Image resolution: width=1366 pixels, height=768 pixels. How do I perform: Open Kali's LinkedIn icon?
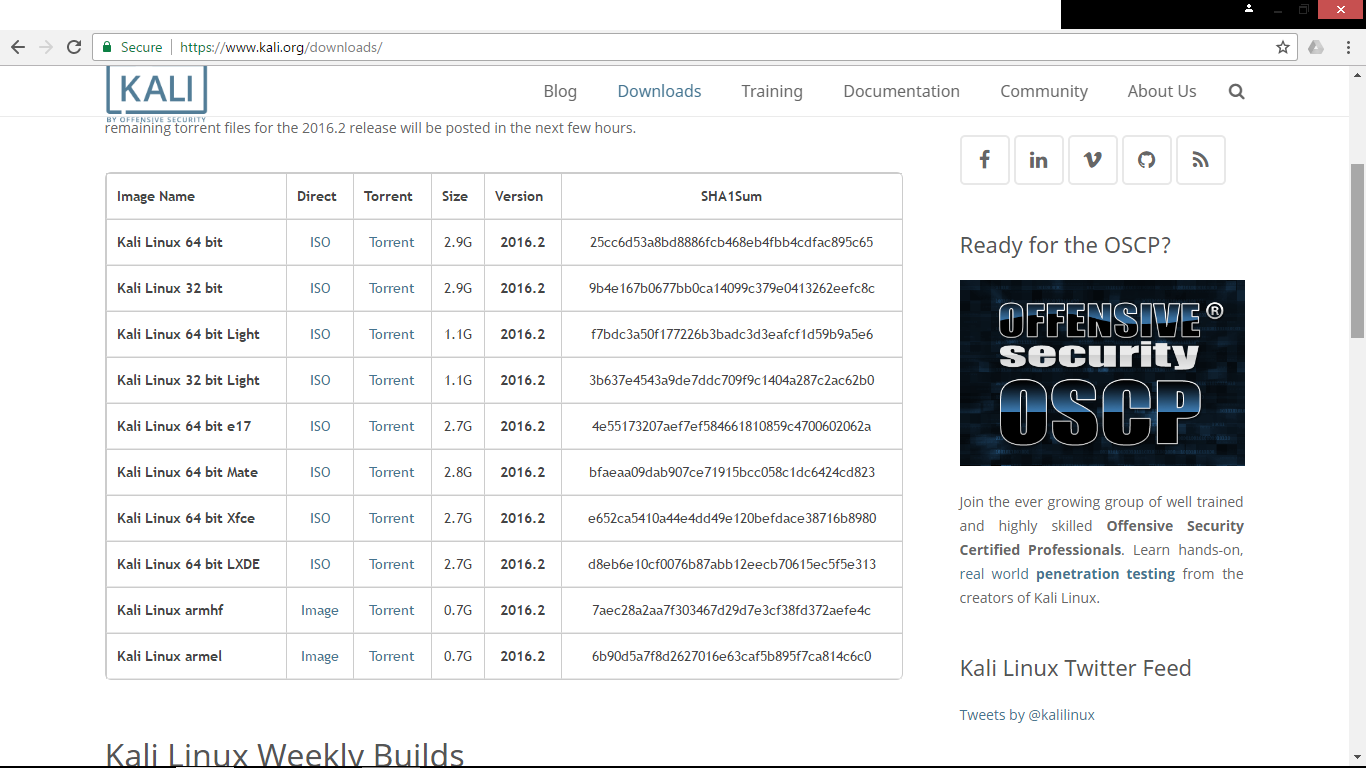coord(1039,160)
